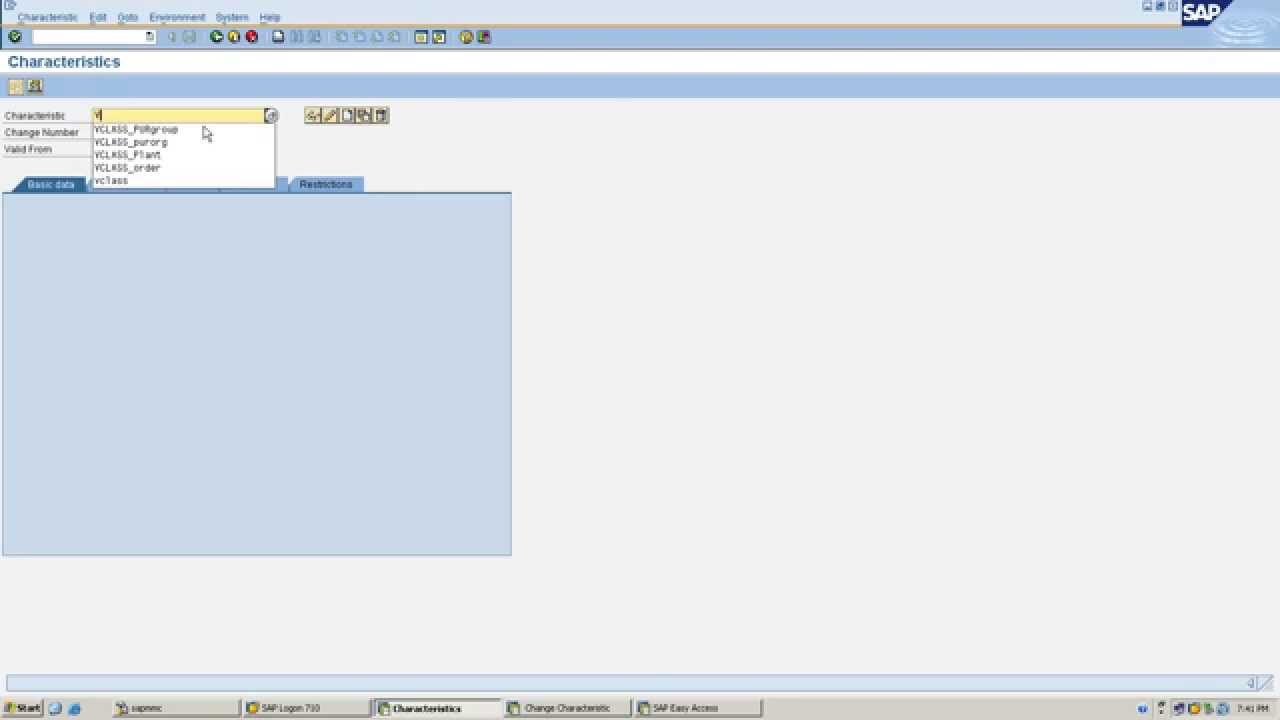Click the green Enter checkmark icon
1280x720 pixels.
(15, 37)
